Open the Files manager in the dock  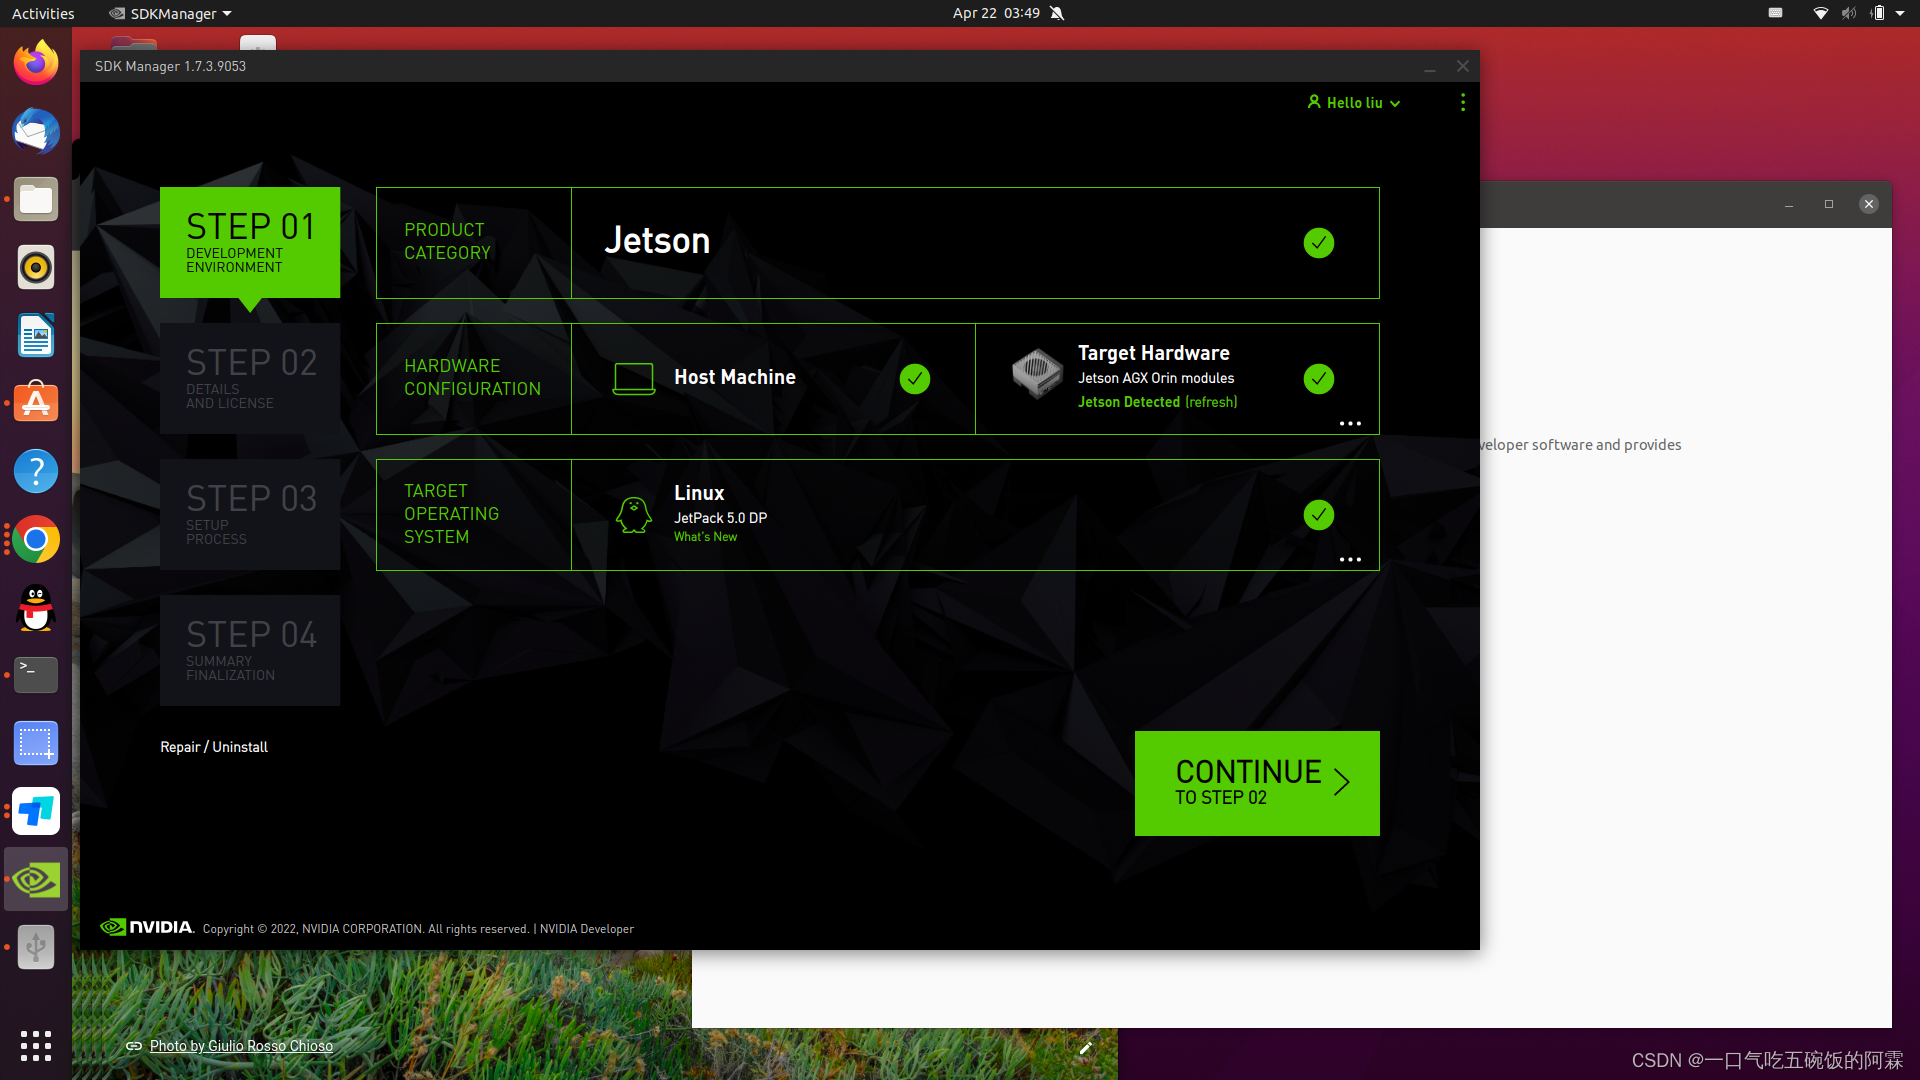36,199
